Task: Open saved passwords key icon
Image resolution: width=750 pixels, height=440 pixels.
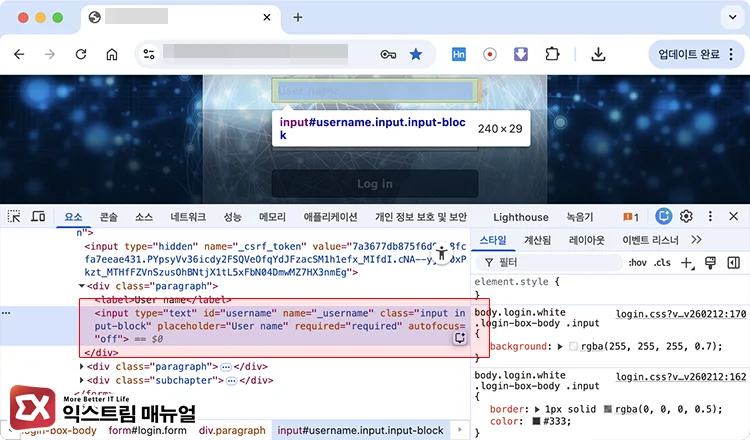Action: click(x=388, y=55)
